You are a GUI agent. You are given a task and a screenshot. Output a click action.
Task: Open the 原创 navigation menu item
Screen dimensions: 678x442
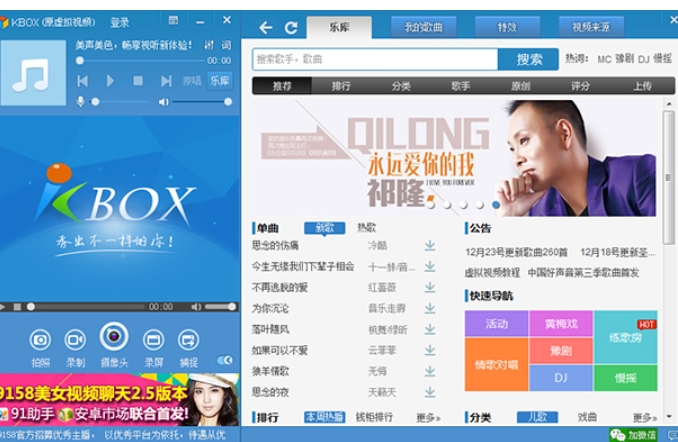tap(520, 86)
